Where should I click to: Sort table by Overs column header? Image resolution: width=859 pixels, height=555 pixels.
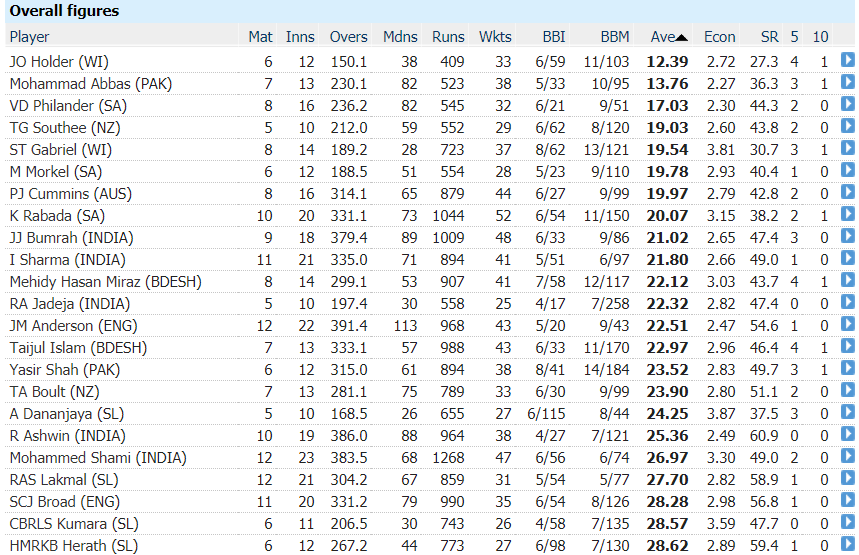[348, 37]
